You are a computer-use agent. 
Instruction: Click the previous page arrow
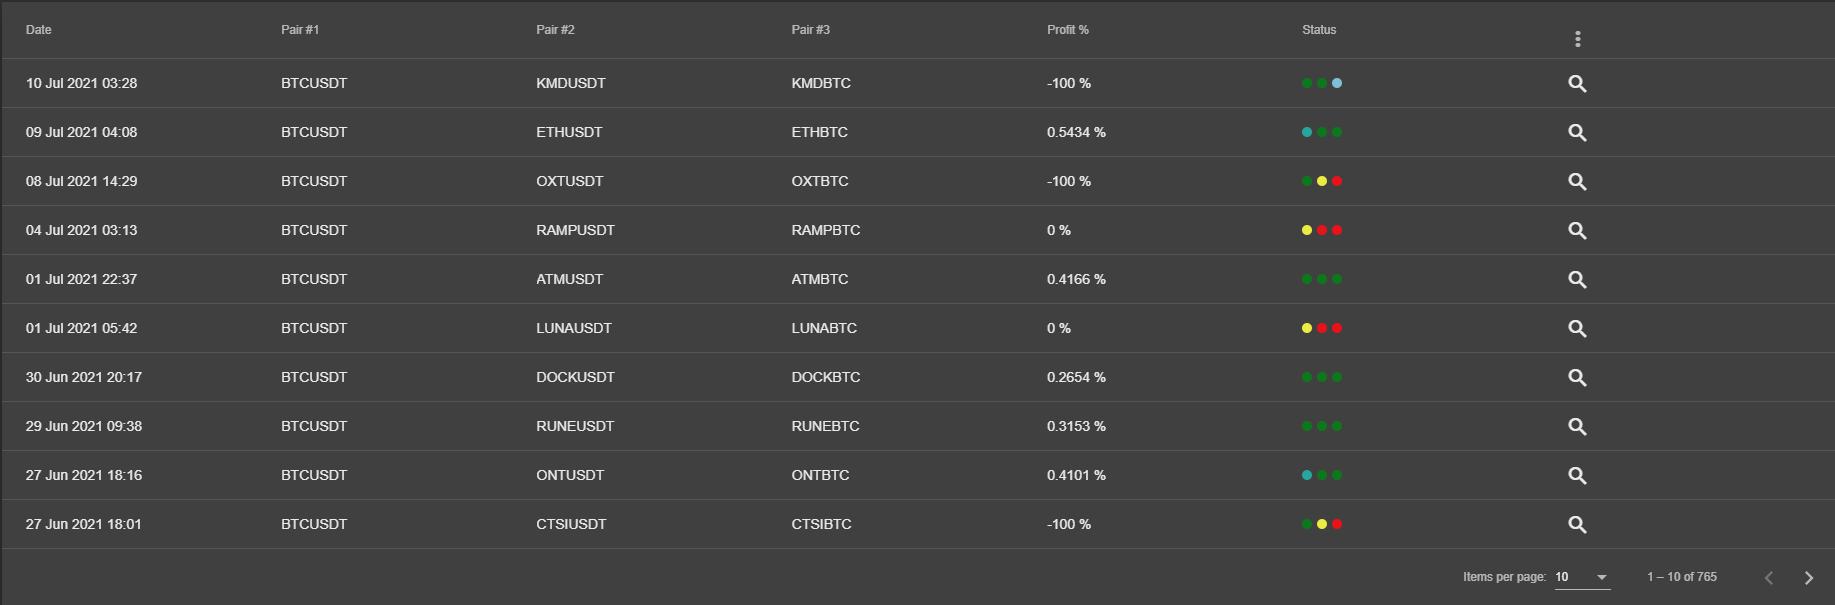click(x=1768, y=578)
